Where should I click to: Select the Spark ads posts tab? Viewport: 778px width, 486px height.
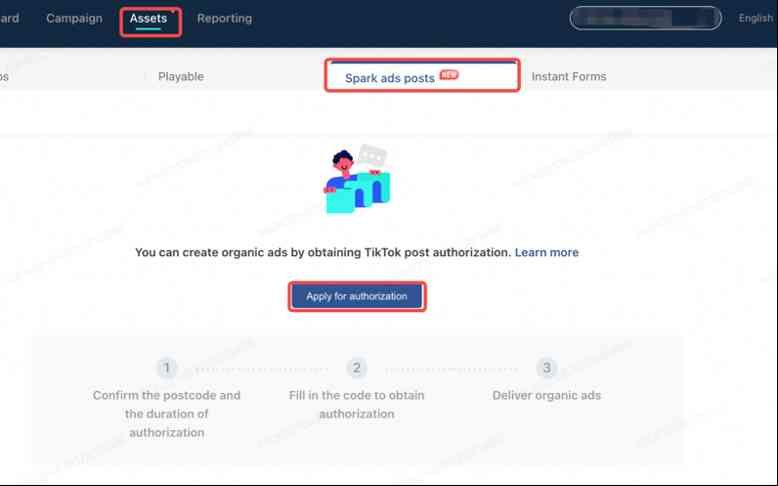pos(390,77)
